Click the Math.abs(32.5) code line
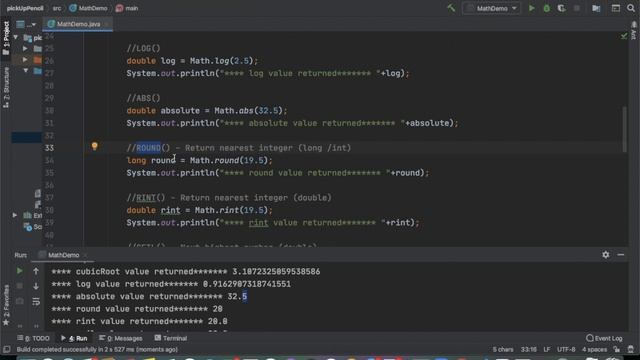This screenshot has height=360, width=640. point(207,111)
